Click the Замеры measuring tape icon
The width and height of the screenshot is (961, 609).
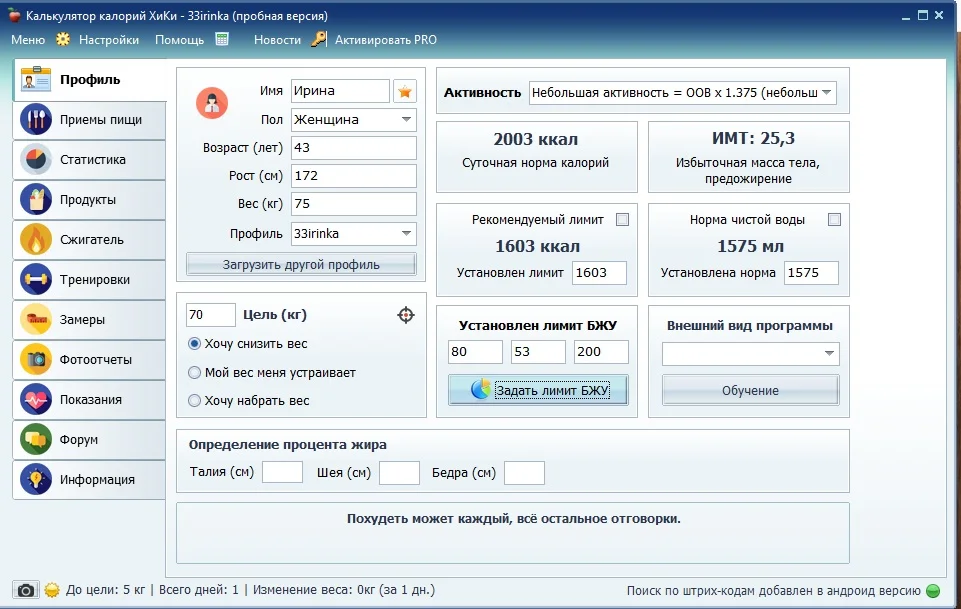36,319
